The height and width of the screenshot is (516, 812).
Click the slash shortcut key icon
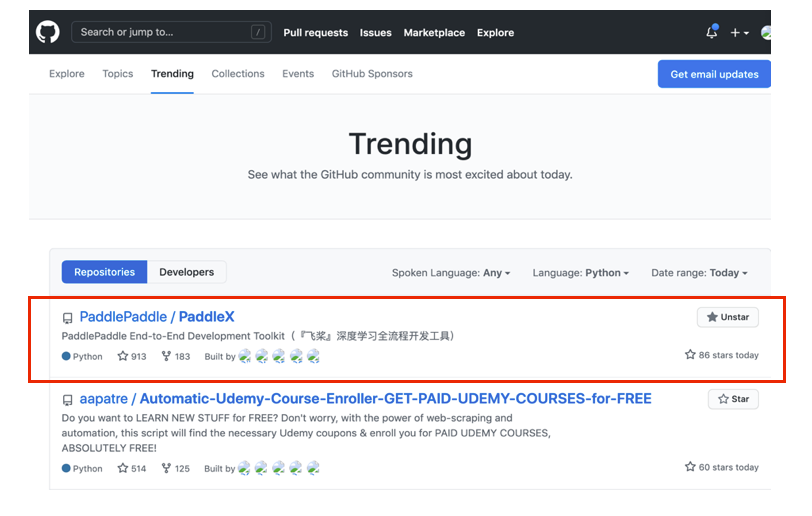258,32
